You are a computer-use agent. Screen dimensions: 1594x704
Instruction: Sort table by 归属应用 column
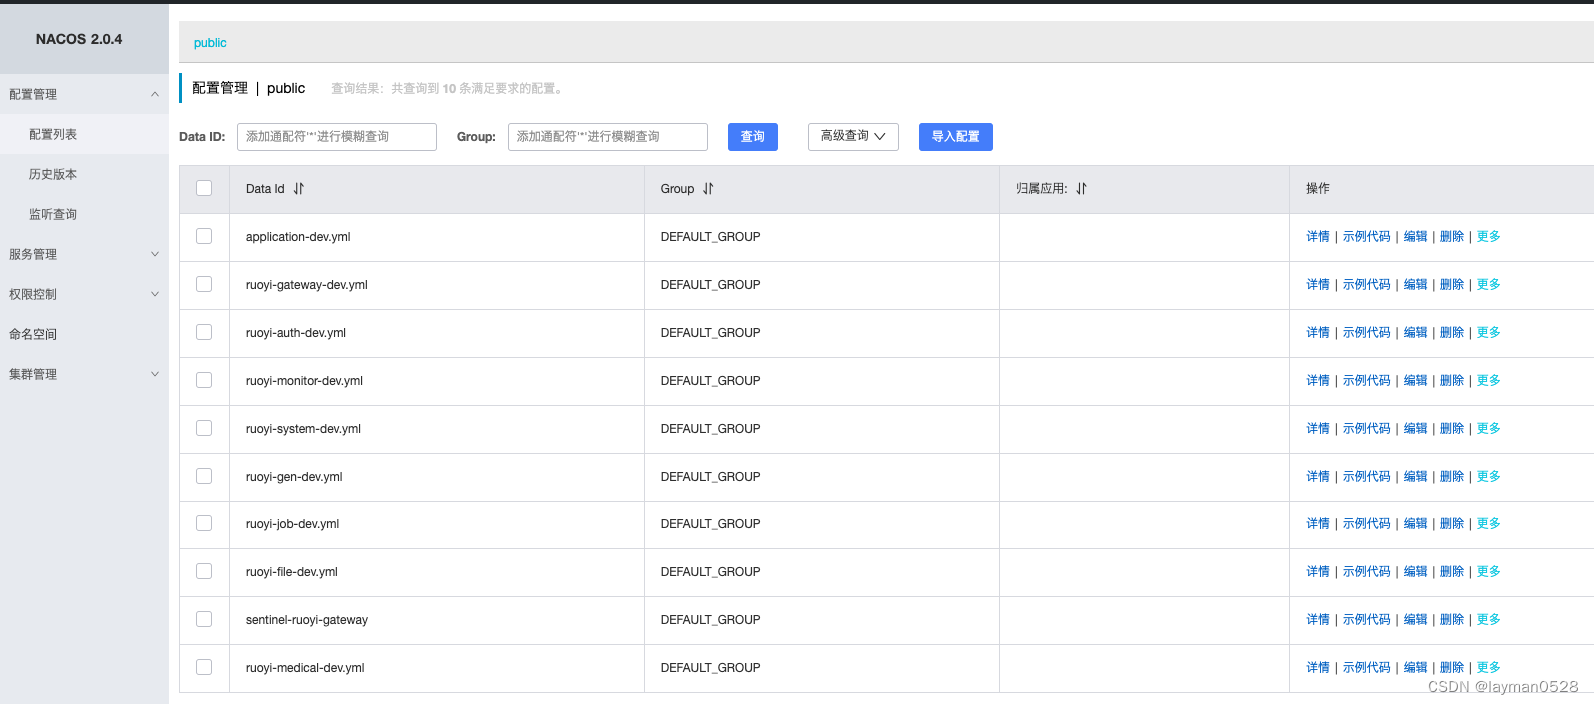point(1081,189)
